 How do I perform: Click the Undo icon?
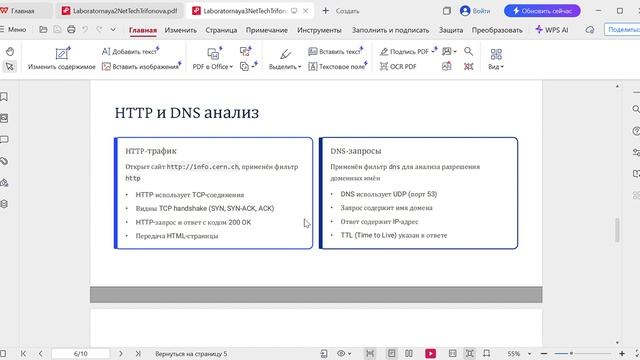(x=85, y=29)
